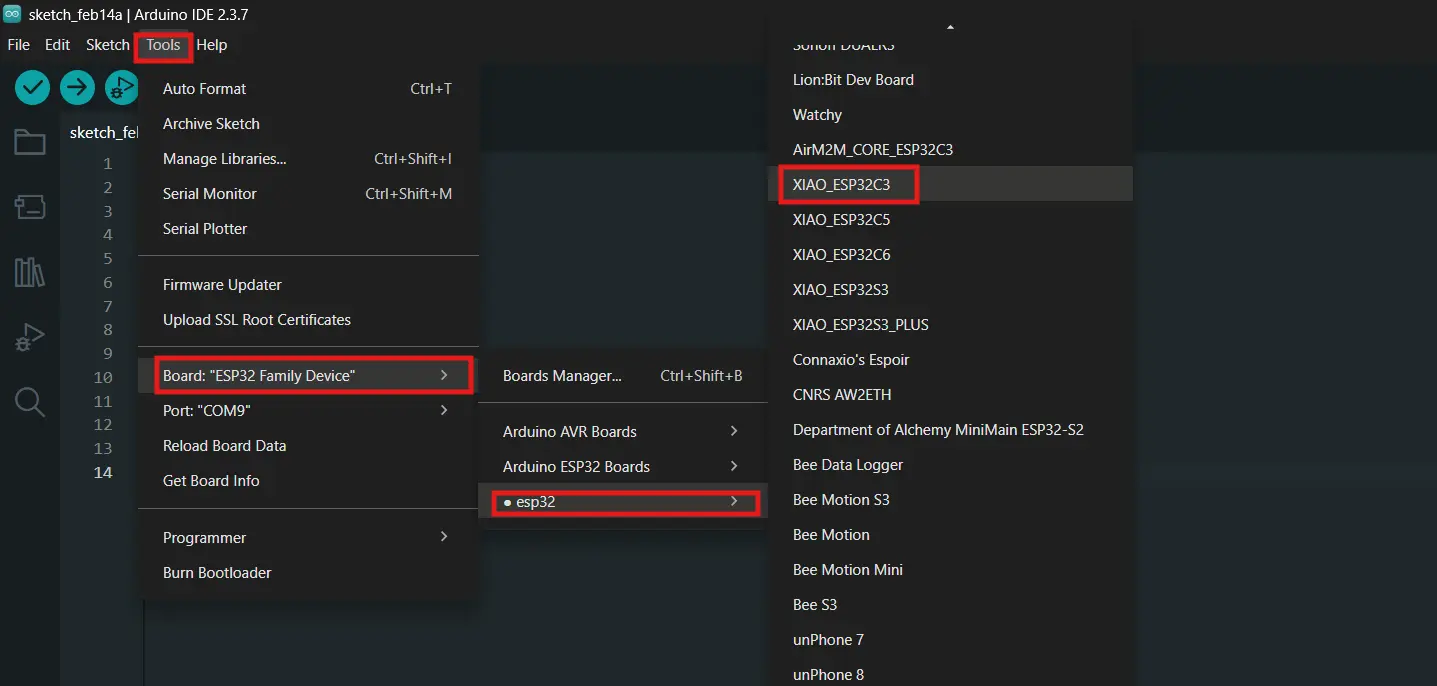Expand the Arduino AVR Boards submenu

point(621,432)
